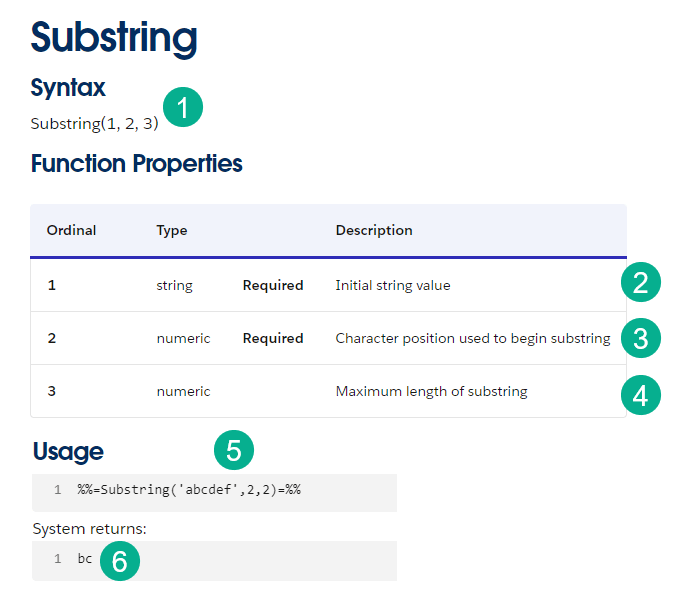Select the 'Maximum length of substring' cell
Image resolution: width=680 pixels, height=594 pixels.
click(431, 391)
